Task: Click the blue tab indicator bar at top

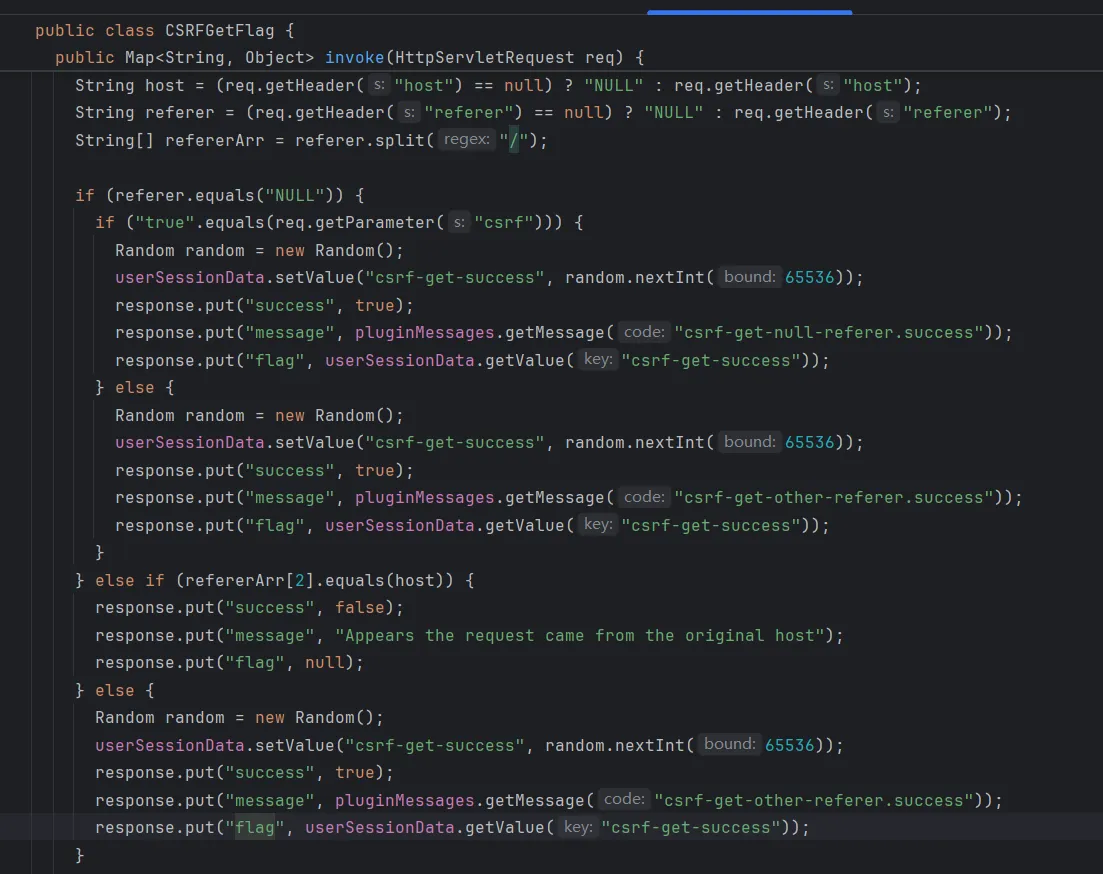Action: coord(749,12)
